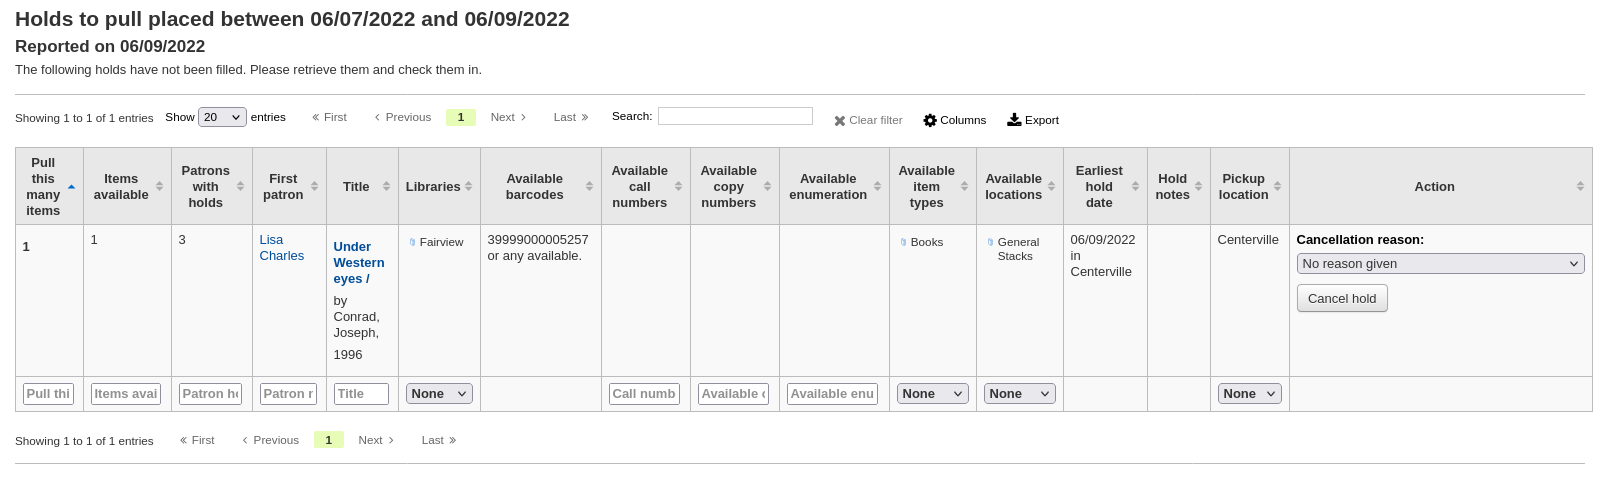This screenshot has height=480, width=1600.
Task: Click page 1 in top pagination
Action: (460, 117)
